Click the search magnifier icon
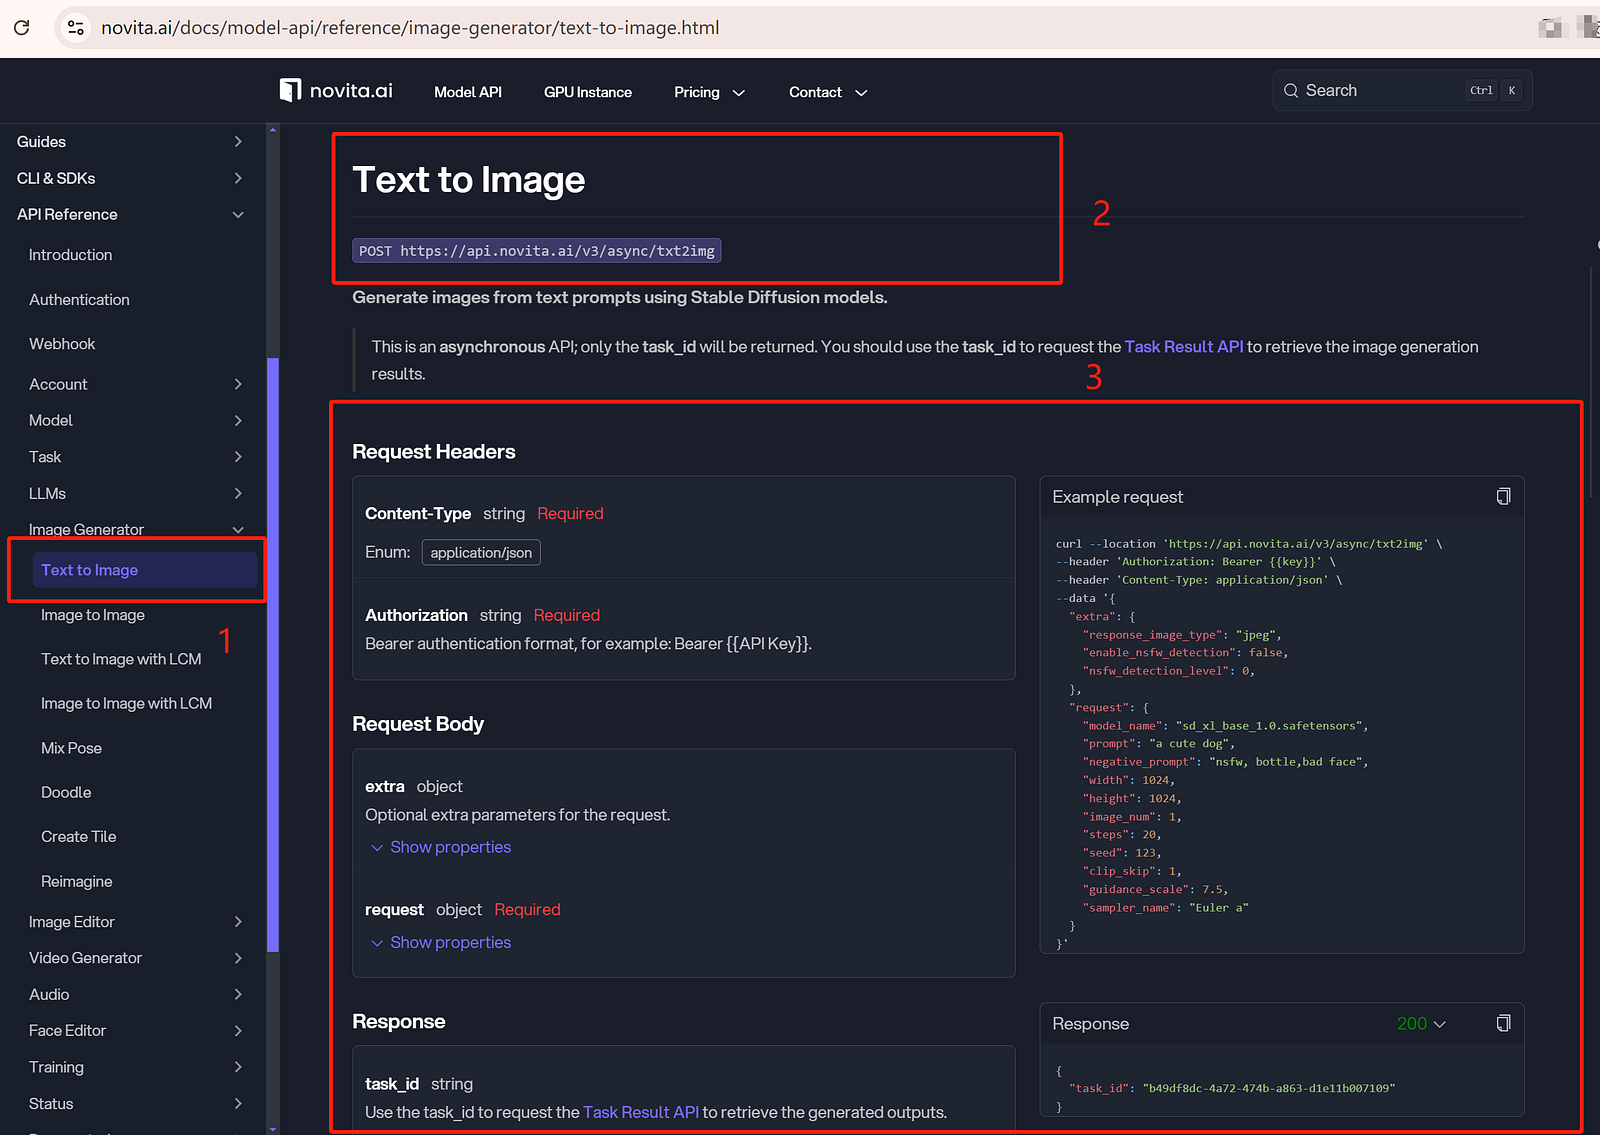This screenshot has height=1135, width=1600. [x=1291, y=91]
